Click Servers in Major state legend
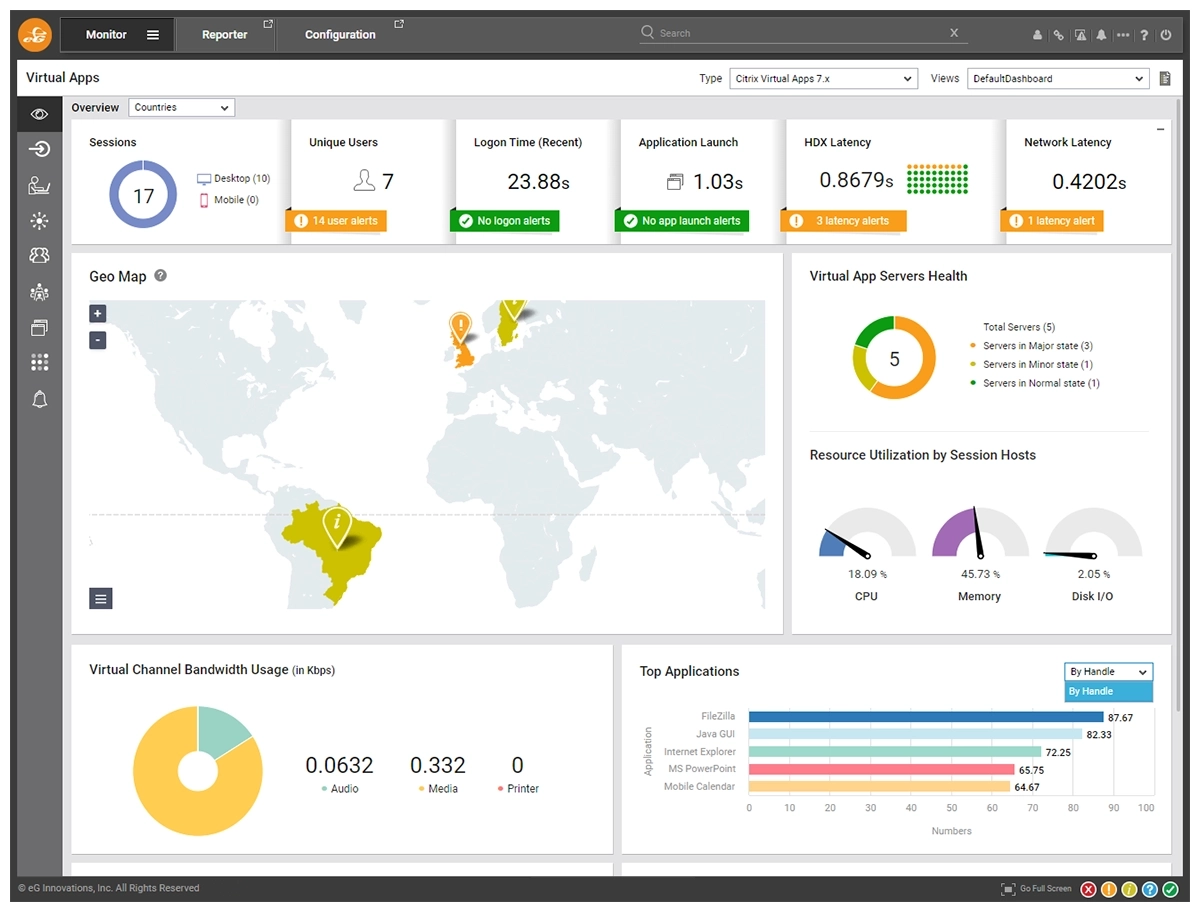Image resolution: width=1200 pixels, height=912 pixels. coord(1031,346)
